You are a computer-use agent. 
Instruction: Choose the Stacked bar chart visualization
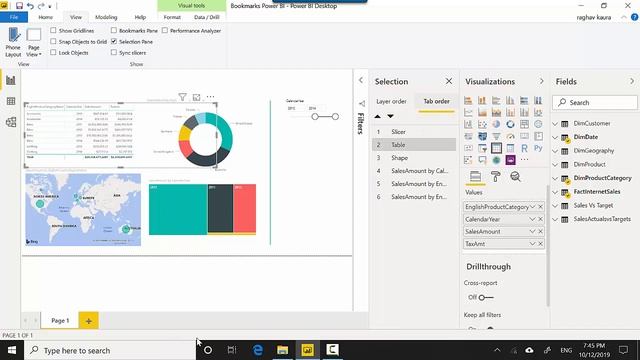pos(468,100)
